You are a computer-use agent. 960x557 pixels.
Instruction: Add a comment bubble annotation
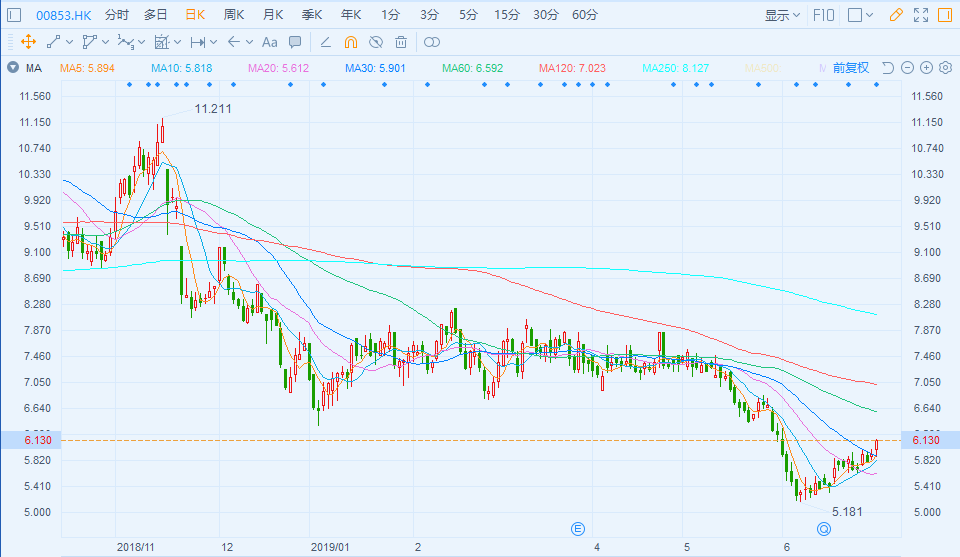coord(295,42)
